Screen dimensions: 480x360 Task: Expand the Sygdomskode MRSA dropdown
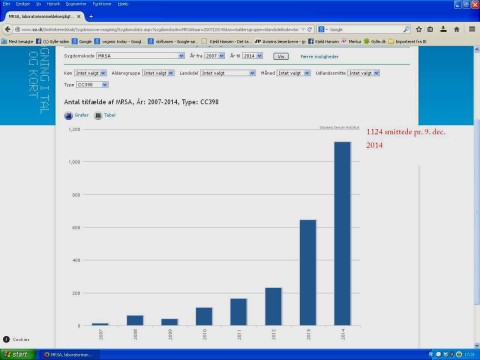[x=140, y=56]
